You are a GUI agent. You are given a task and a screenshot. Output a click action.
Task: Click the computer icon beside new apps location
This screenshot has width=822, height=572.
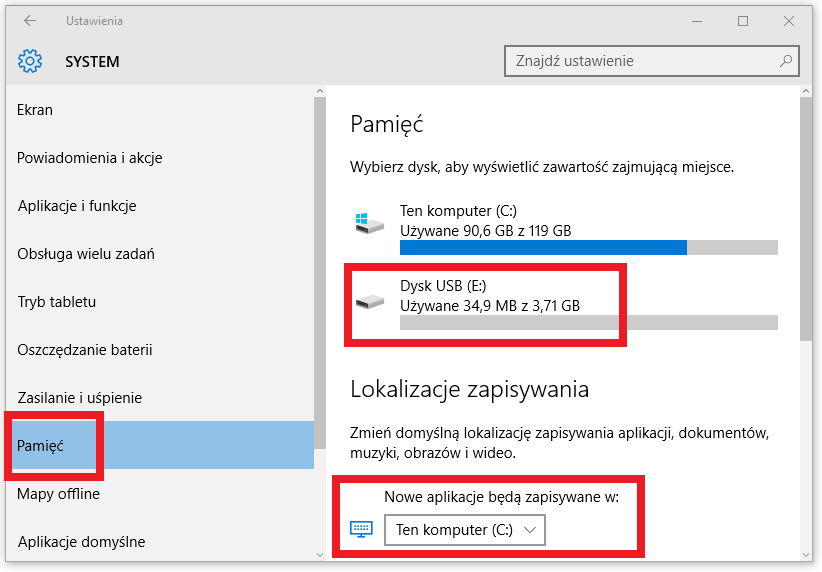point(361,529)
